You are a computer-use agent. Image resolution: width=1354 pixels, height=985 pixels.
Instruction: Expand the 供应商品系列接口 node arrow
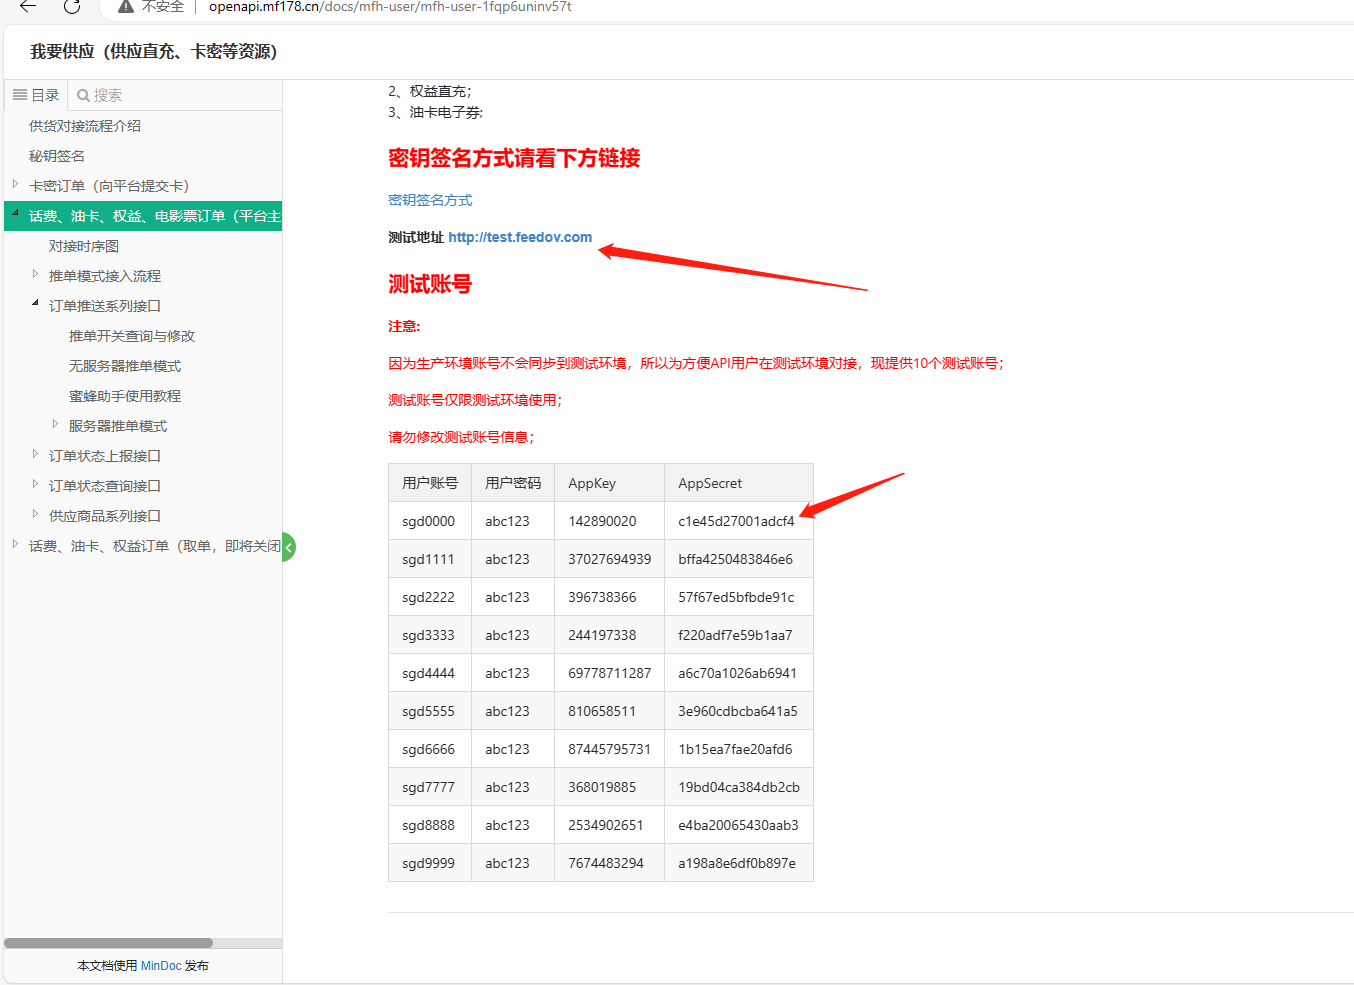click(35, 514)
